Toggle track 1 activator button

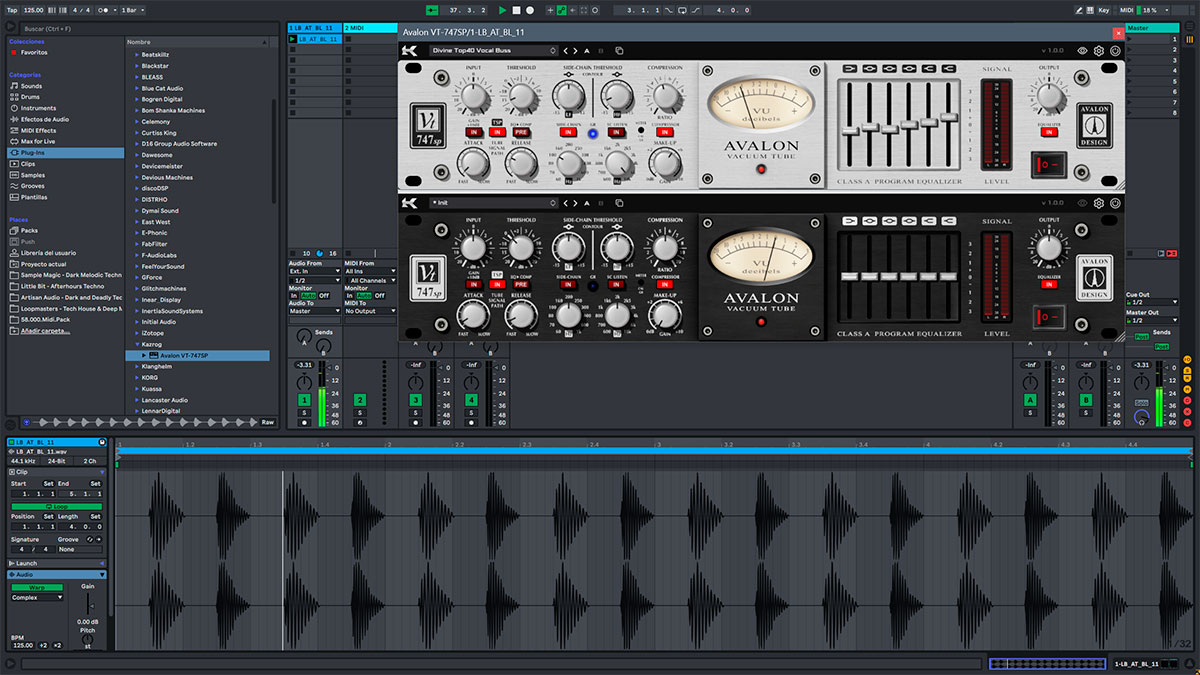coord(304,400)
